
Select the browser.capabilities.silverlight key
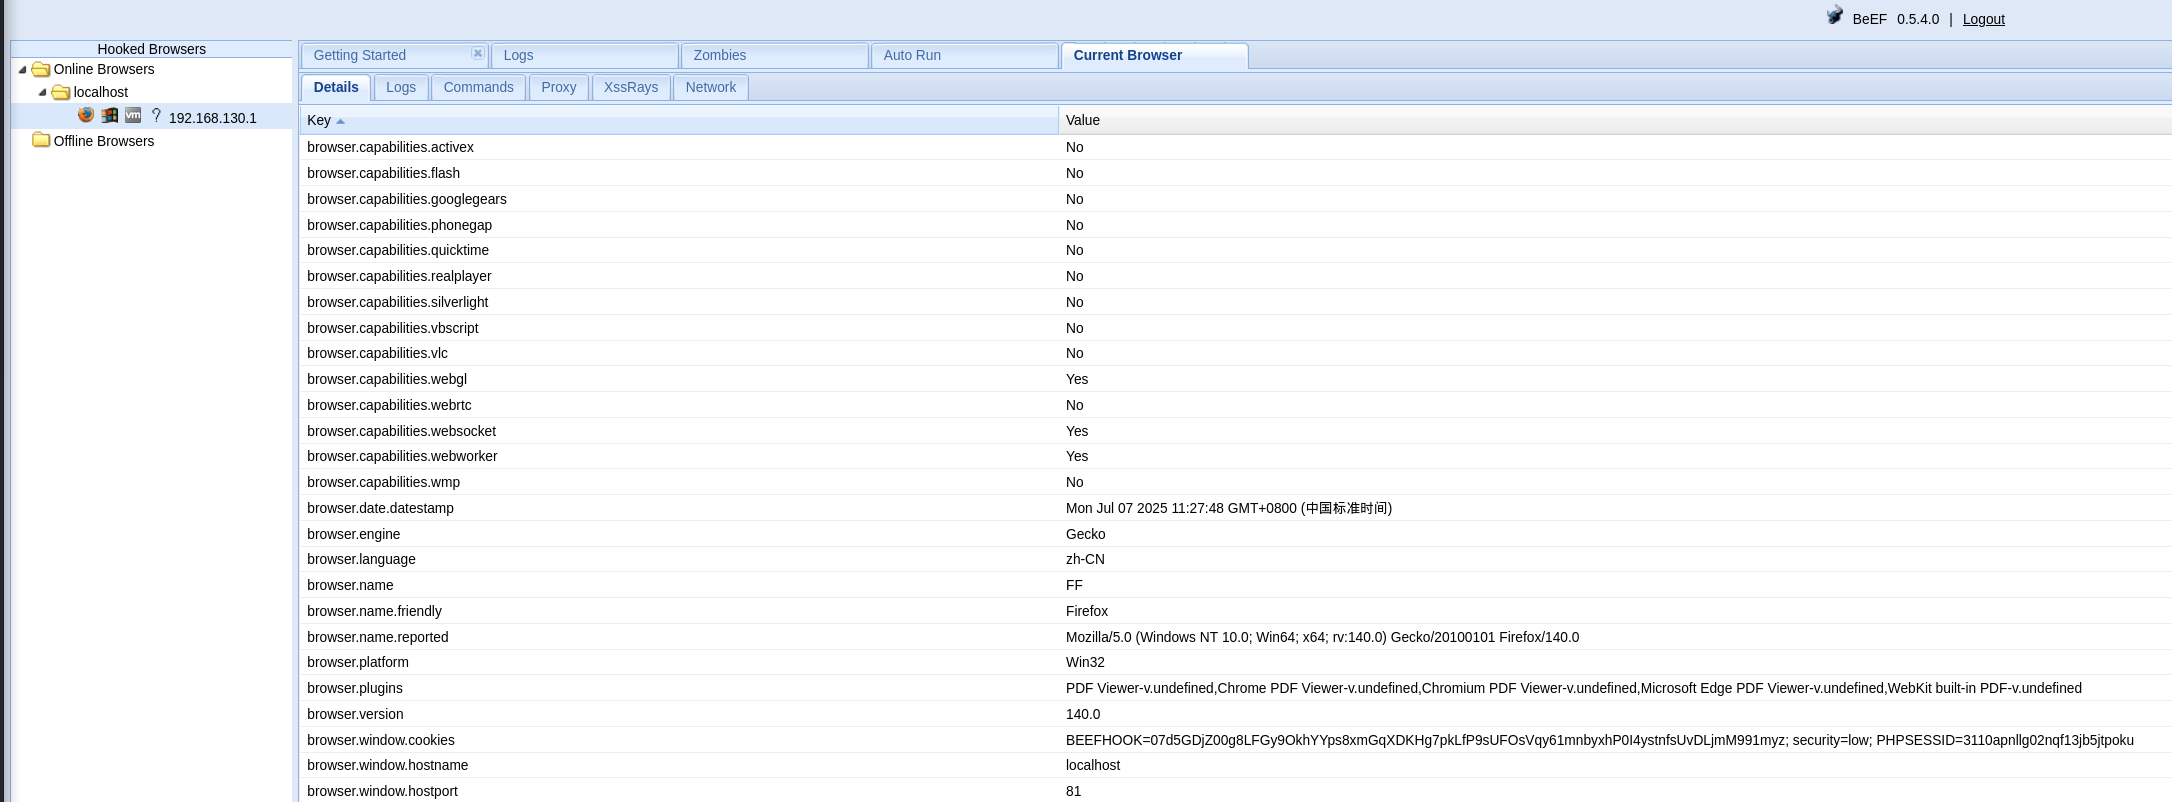[398, 302]
